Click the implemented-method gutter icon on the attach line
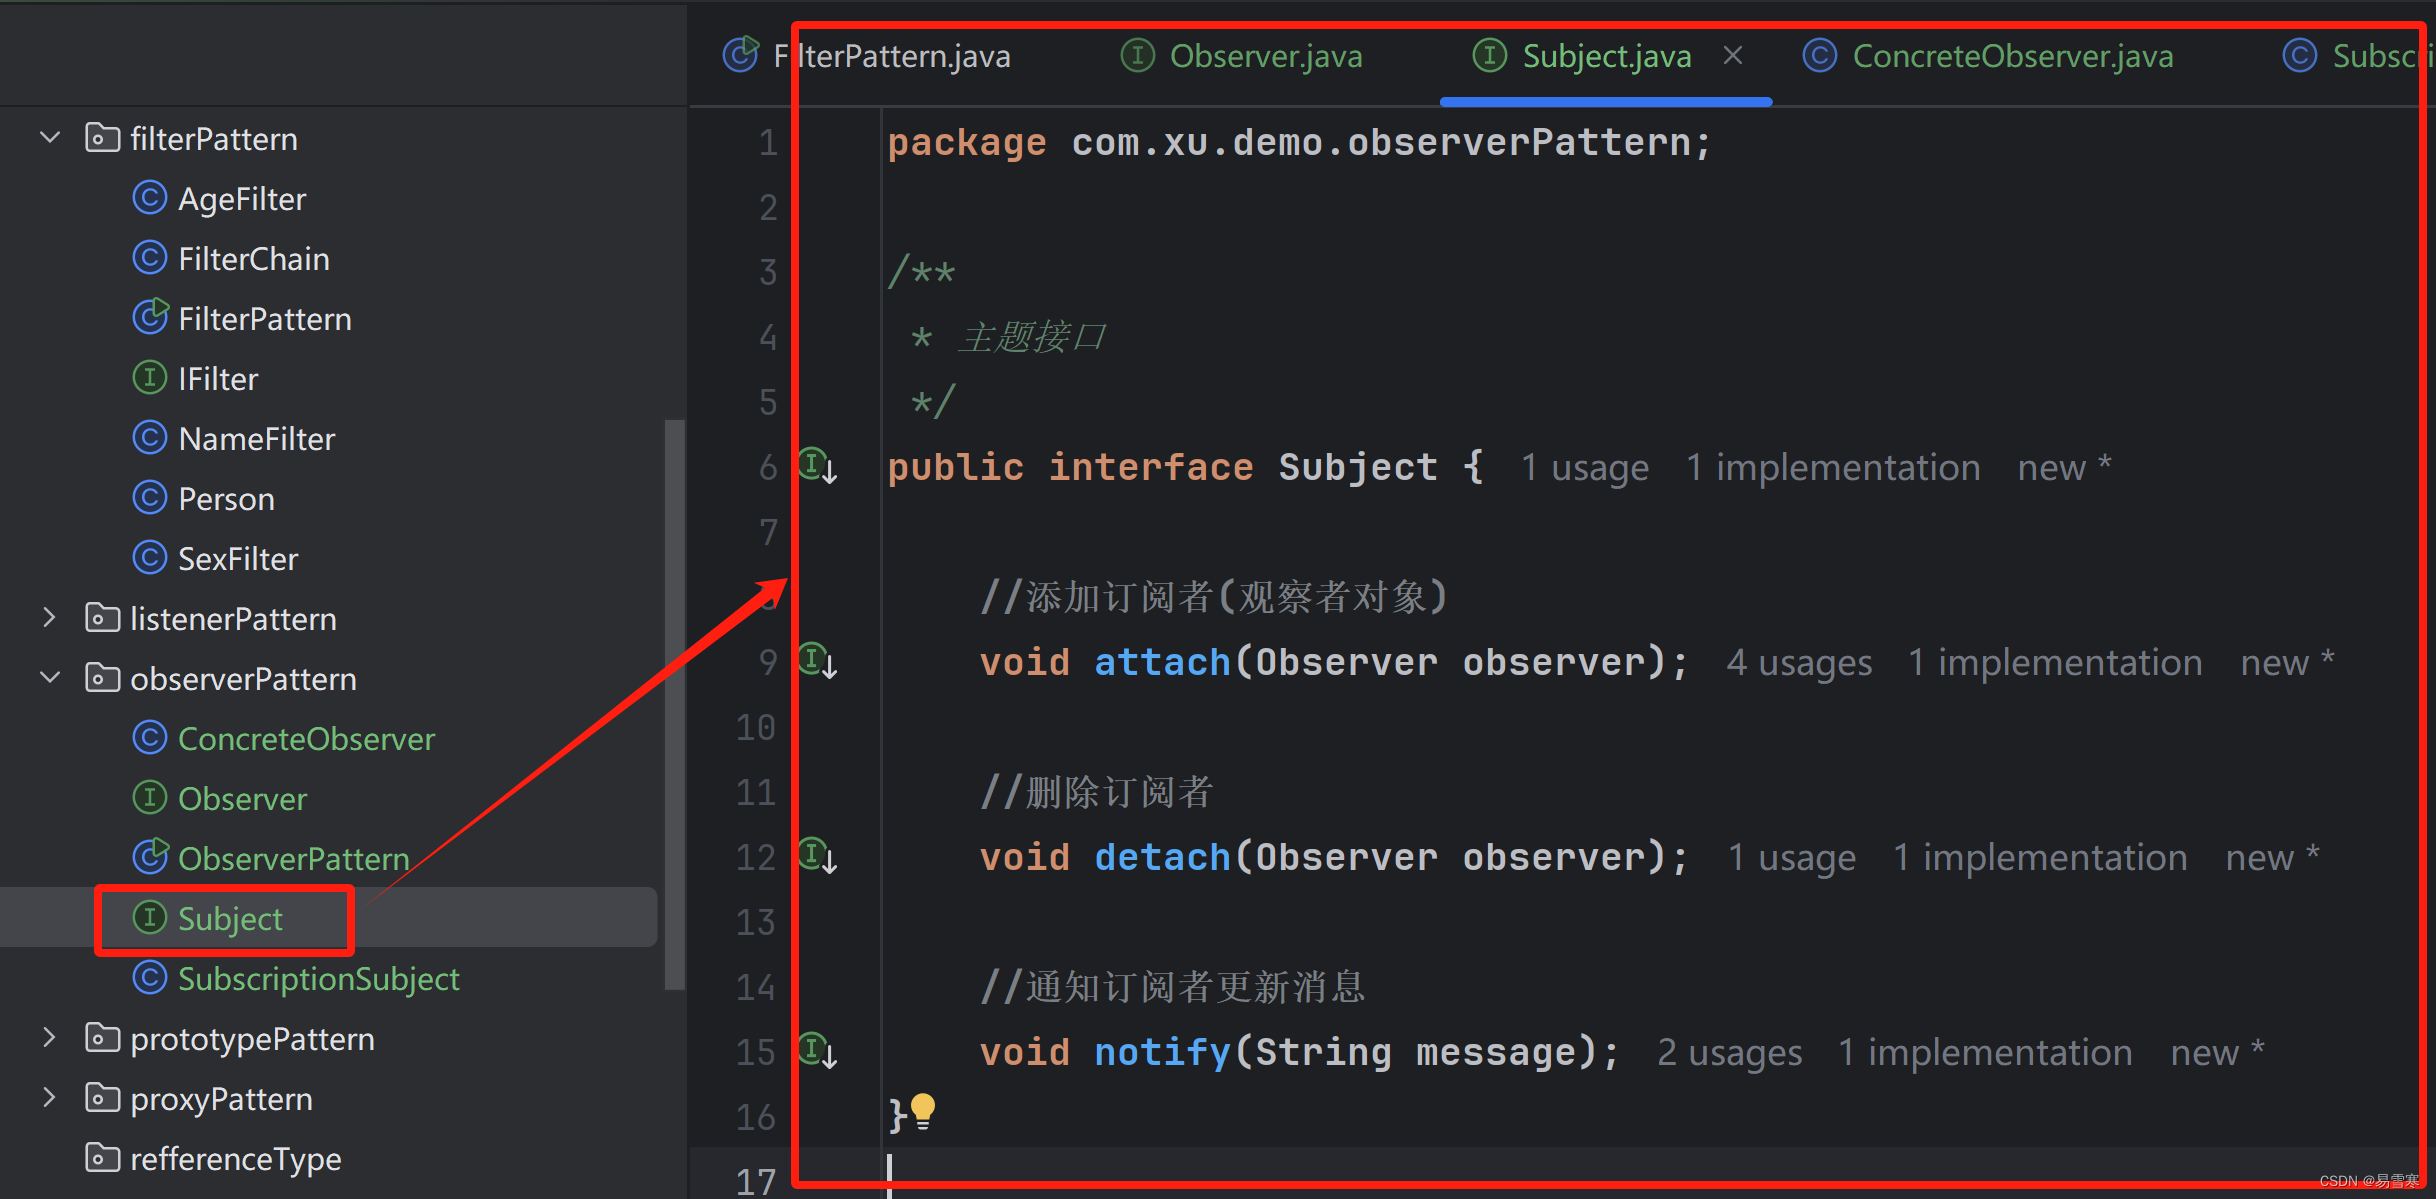 click(817, 660)
